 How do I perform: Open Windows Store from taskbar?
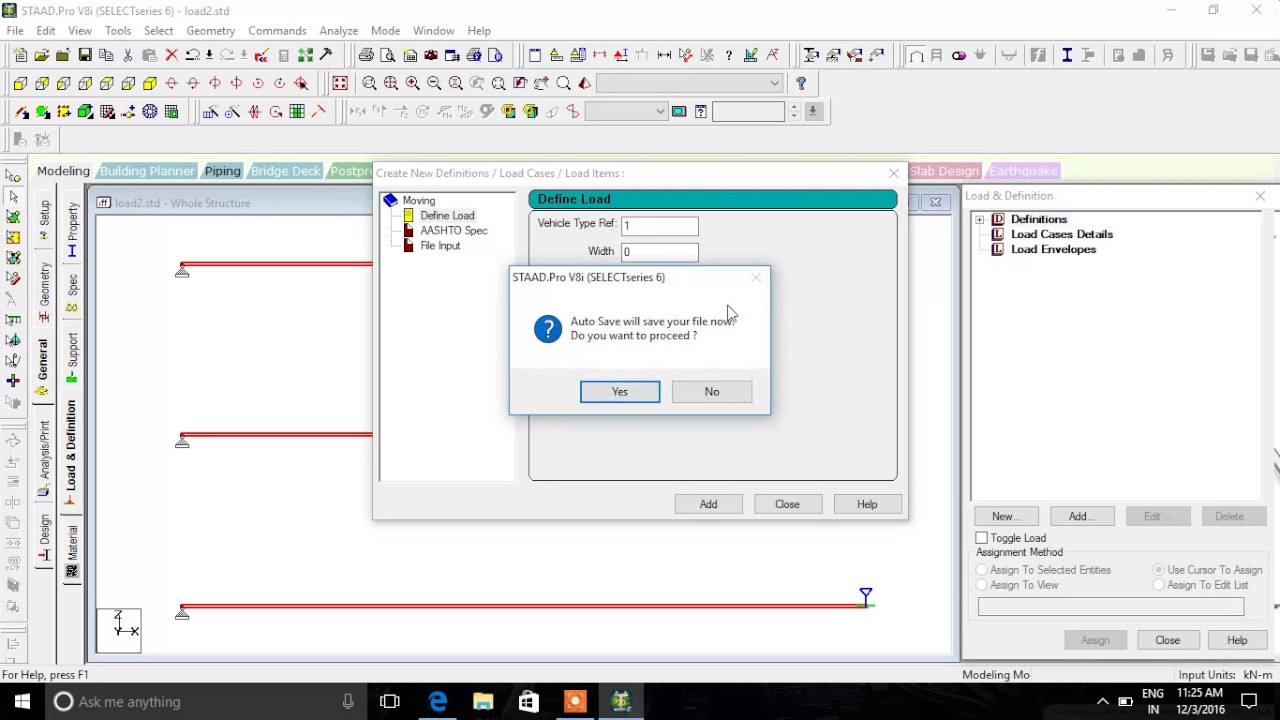tap(529, 701)
